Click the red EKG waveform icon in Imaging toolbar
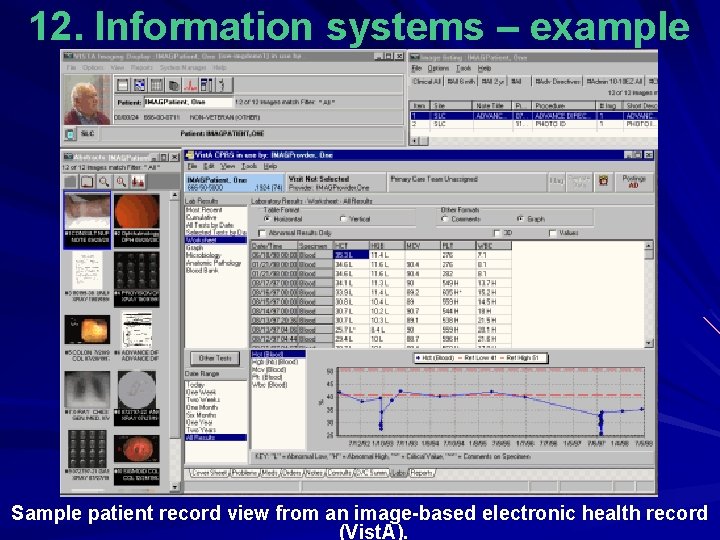720x540 pixels. (190, 84)
